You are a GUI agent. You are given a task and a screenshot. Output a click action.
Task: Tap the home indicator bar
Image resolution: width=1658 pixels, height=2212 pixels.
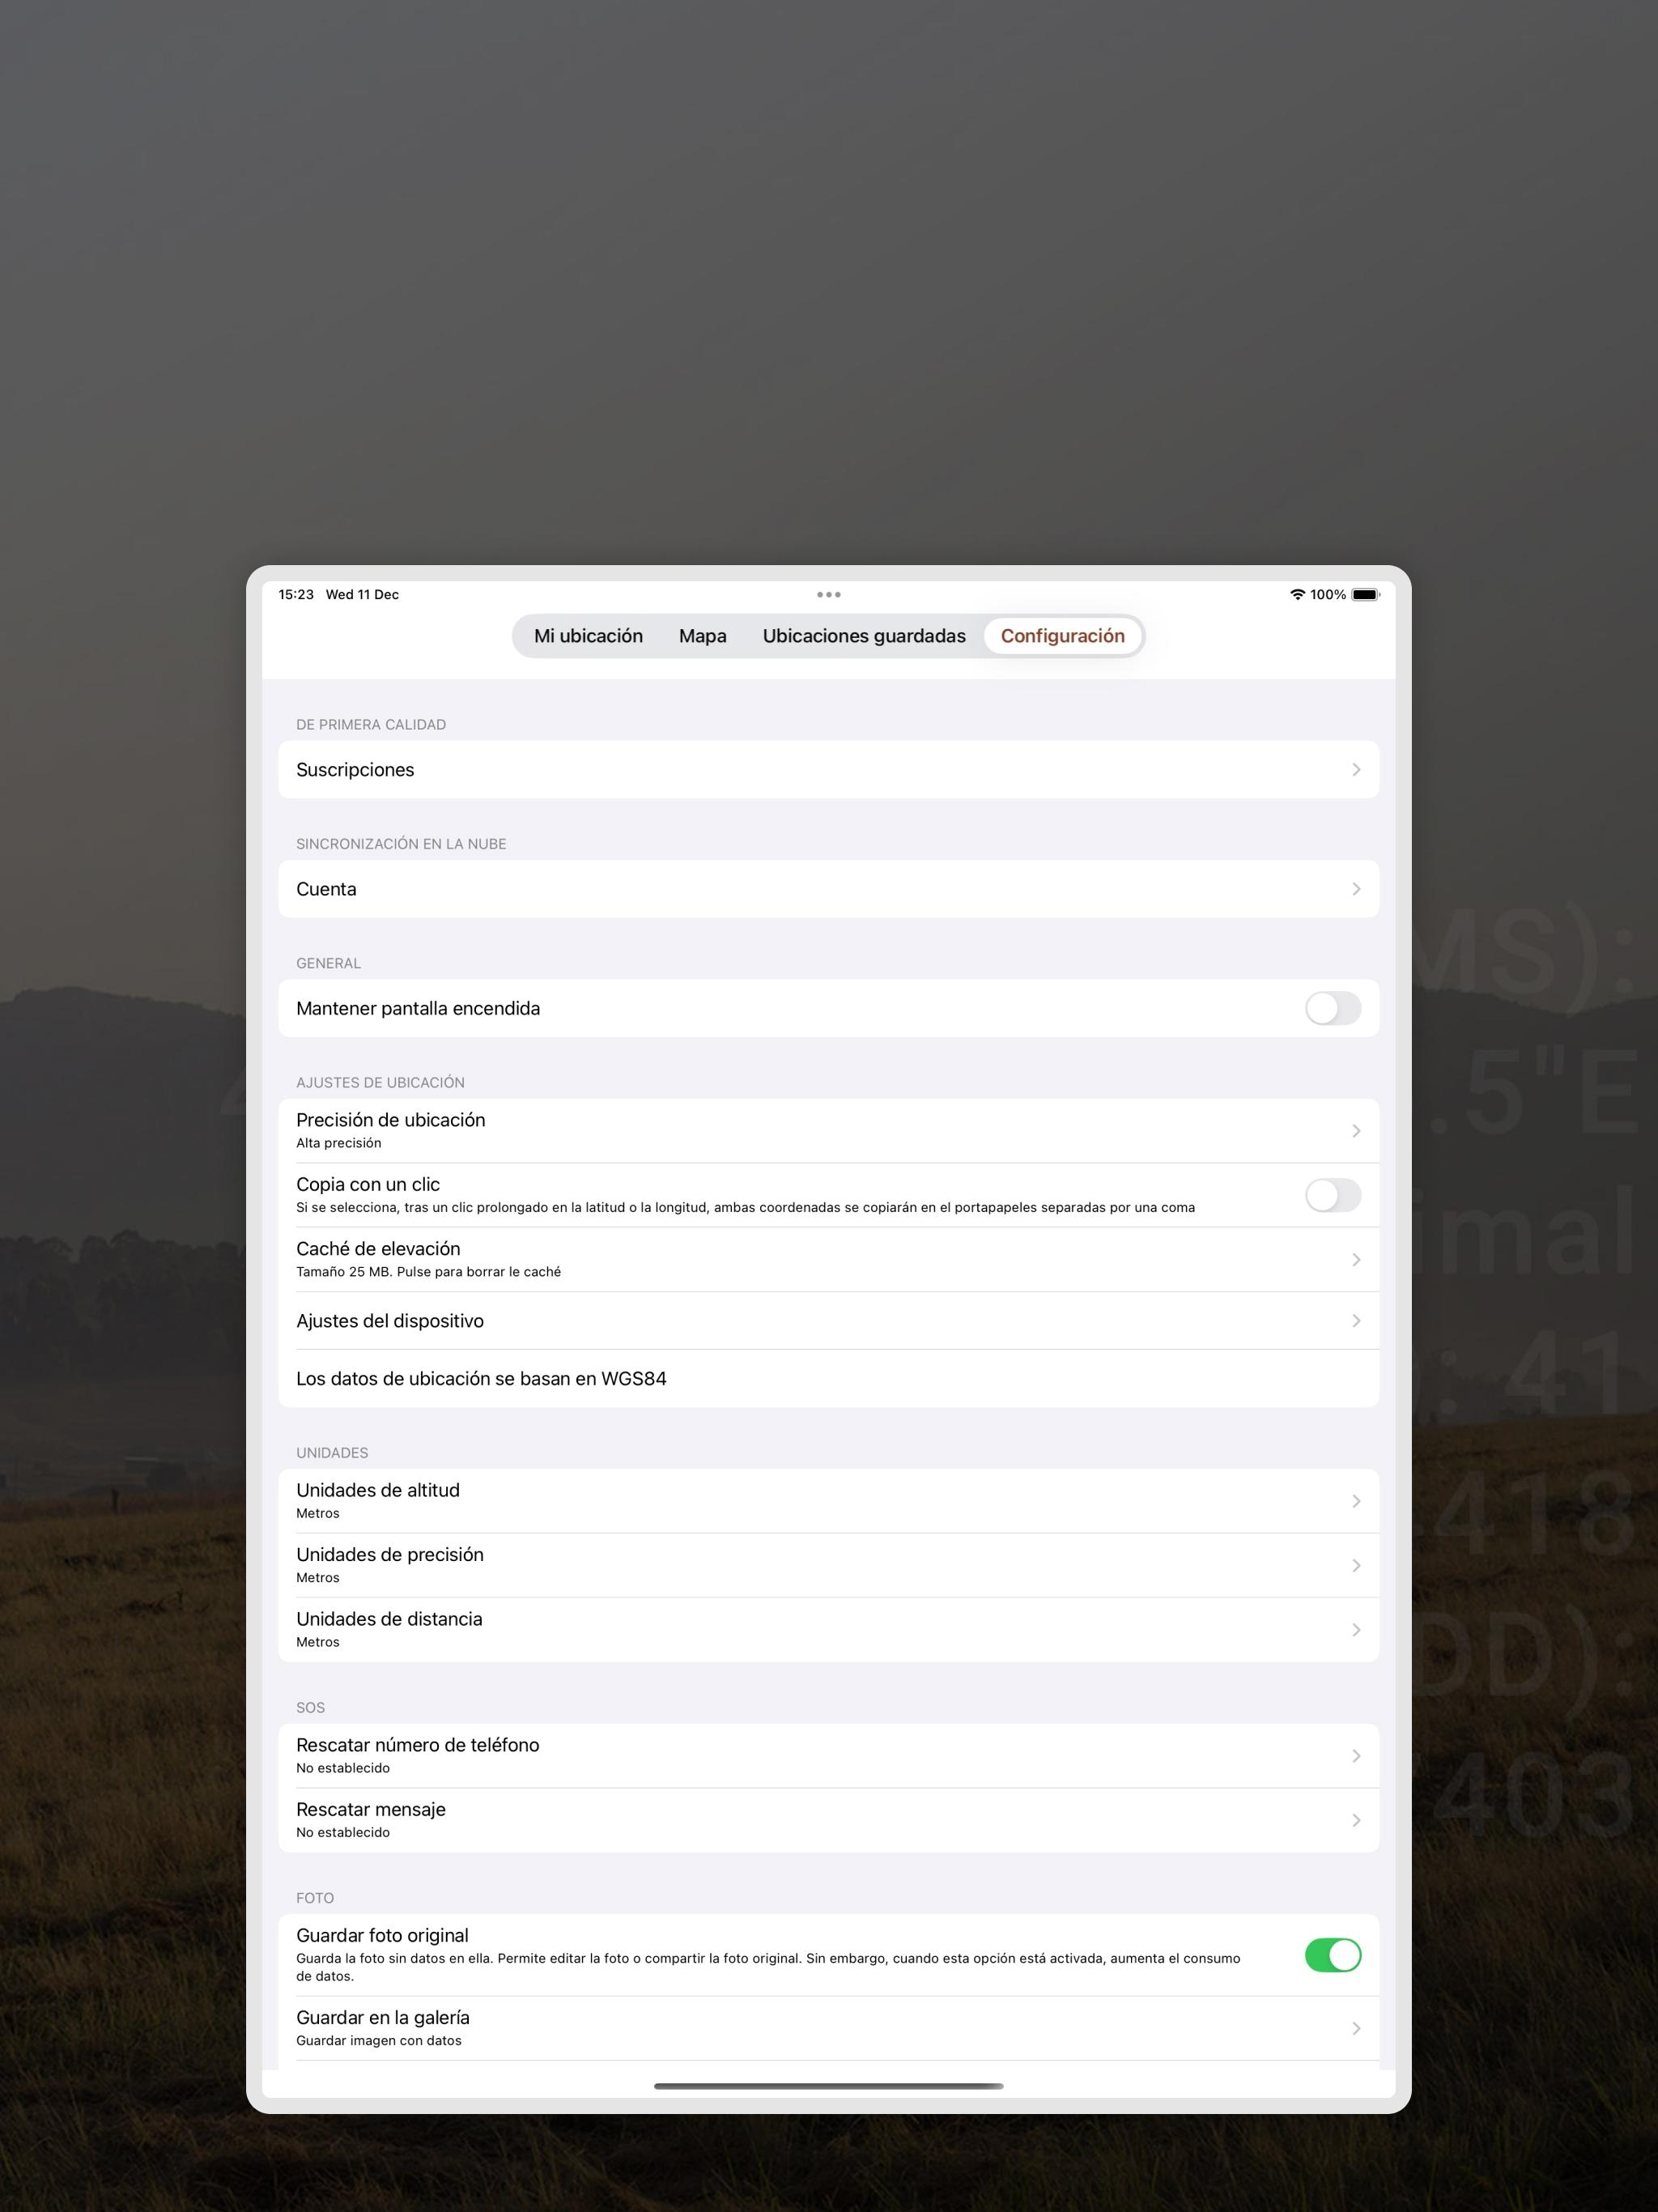coord(828,2086)
